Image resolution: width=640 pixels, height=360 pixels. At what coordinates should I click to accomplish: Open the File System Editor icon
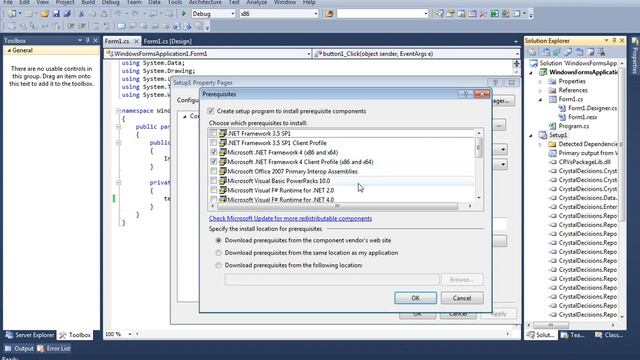point(546,52)
